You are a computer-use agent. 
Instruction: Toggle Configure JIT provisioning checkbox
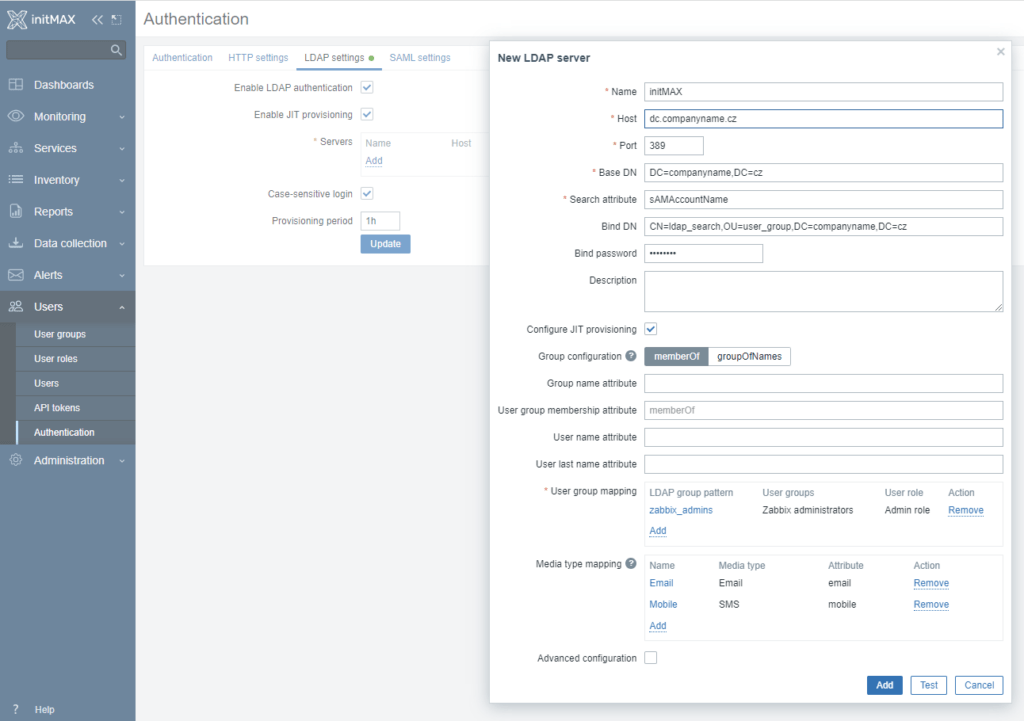point(651,329)
